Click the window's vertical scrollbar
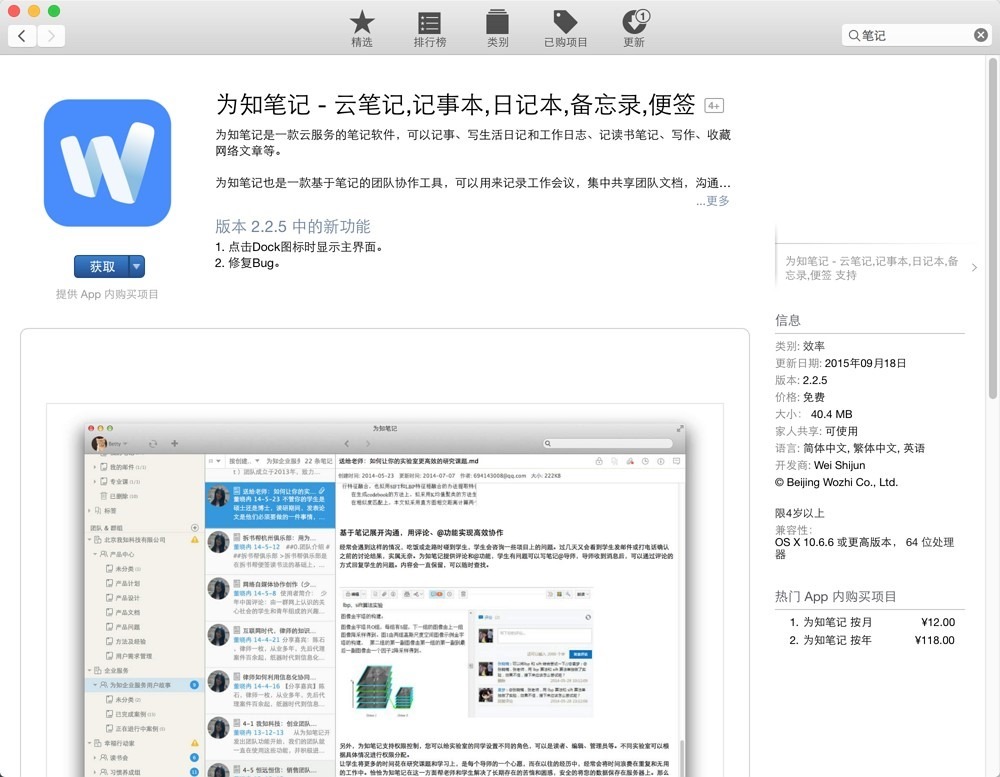 coord(992,228)
